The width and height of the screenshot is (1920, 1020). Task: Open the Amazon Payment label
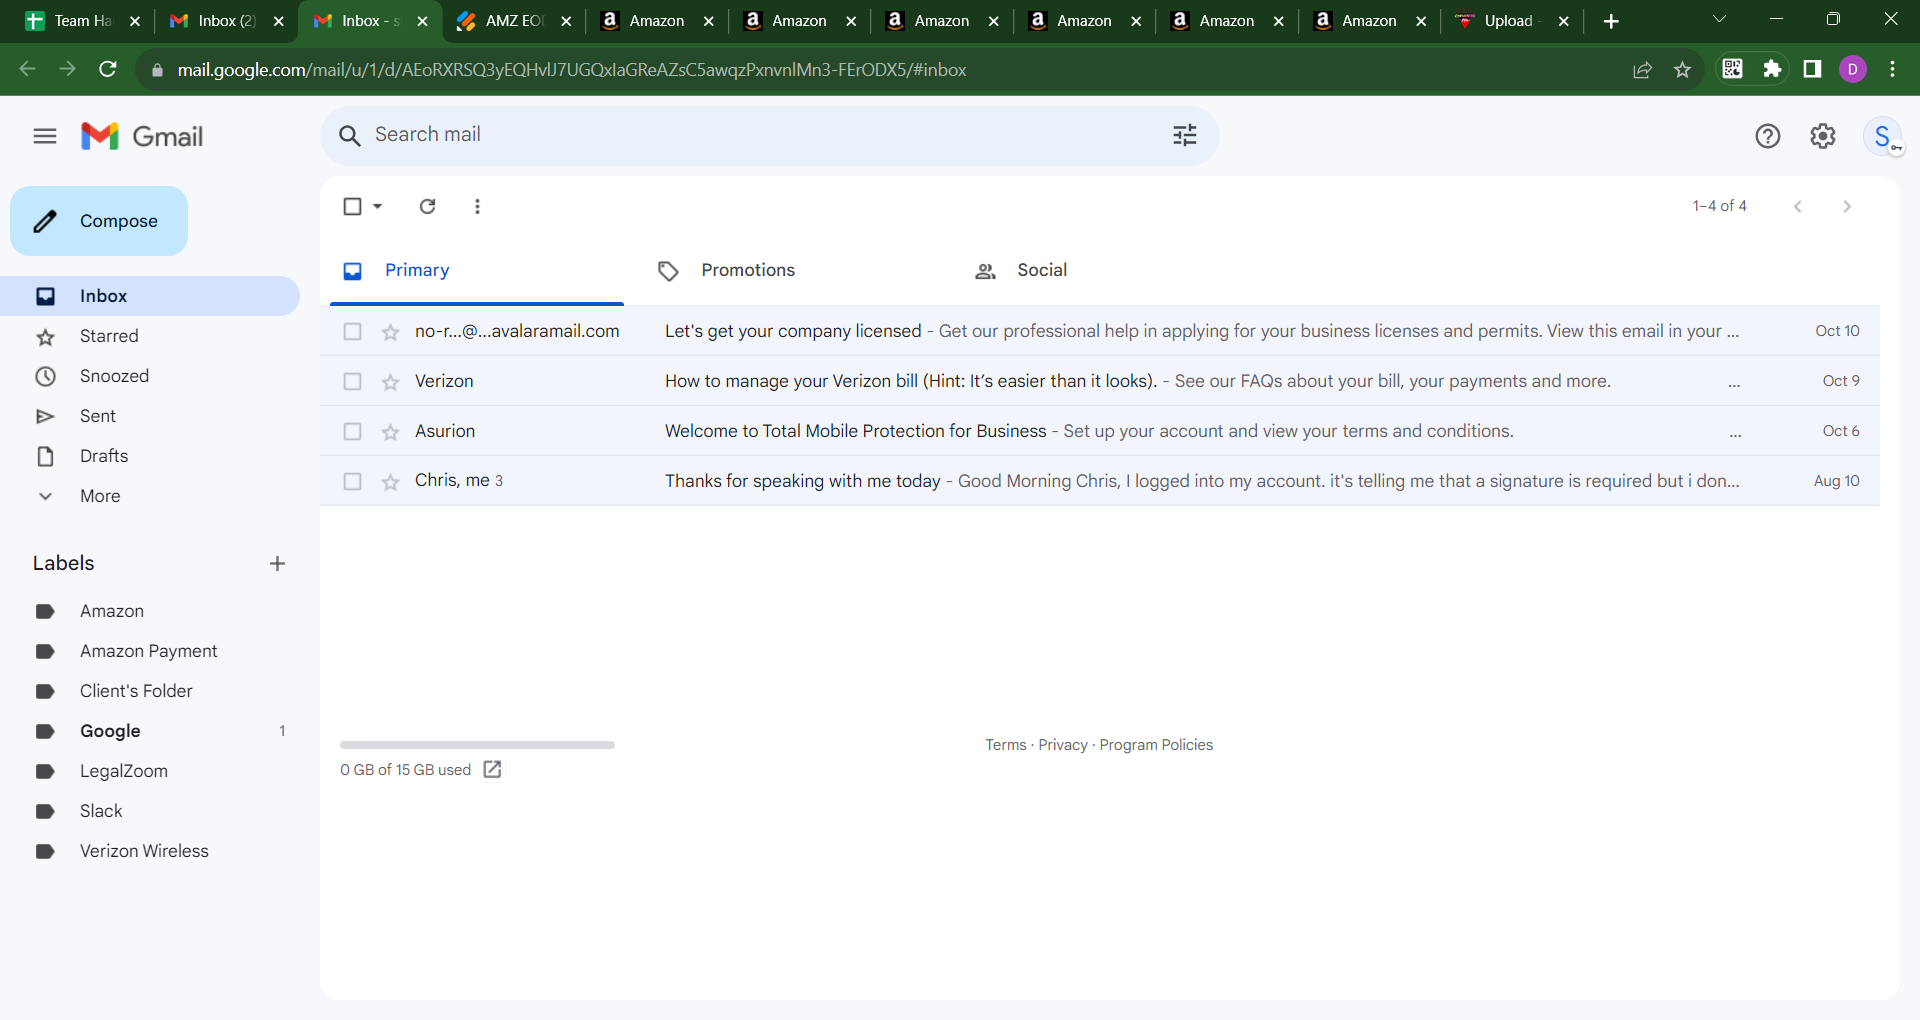[x=149, y=651]
